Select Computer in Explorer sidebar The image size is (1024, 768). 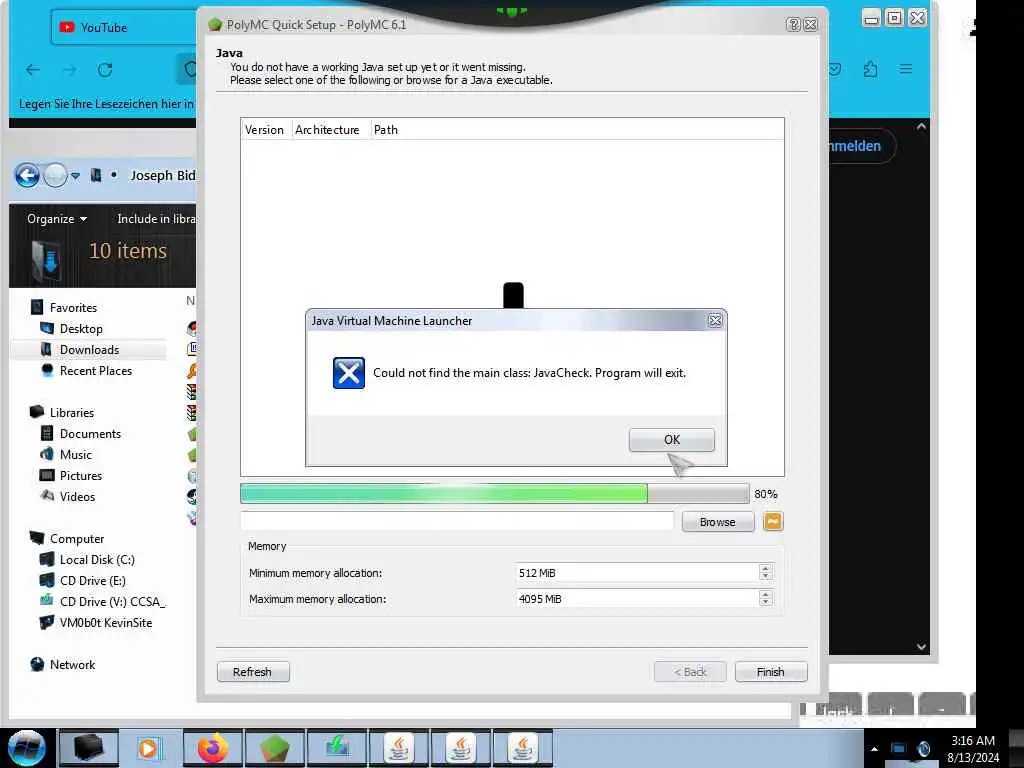point(77,539)
